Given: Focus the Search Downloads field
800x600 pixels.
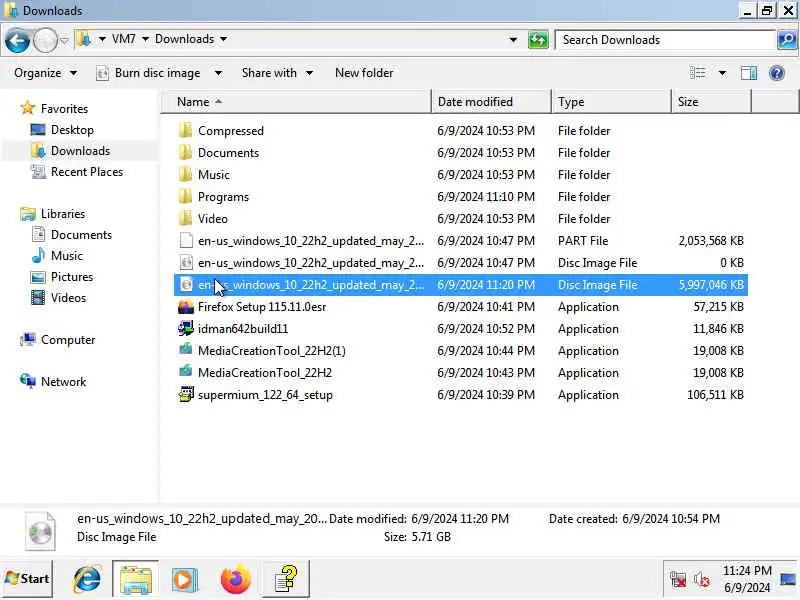Looking at the screenshot, I should 665,40.
